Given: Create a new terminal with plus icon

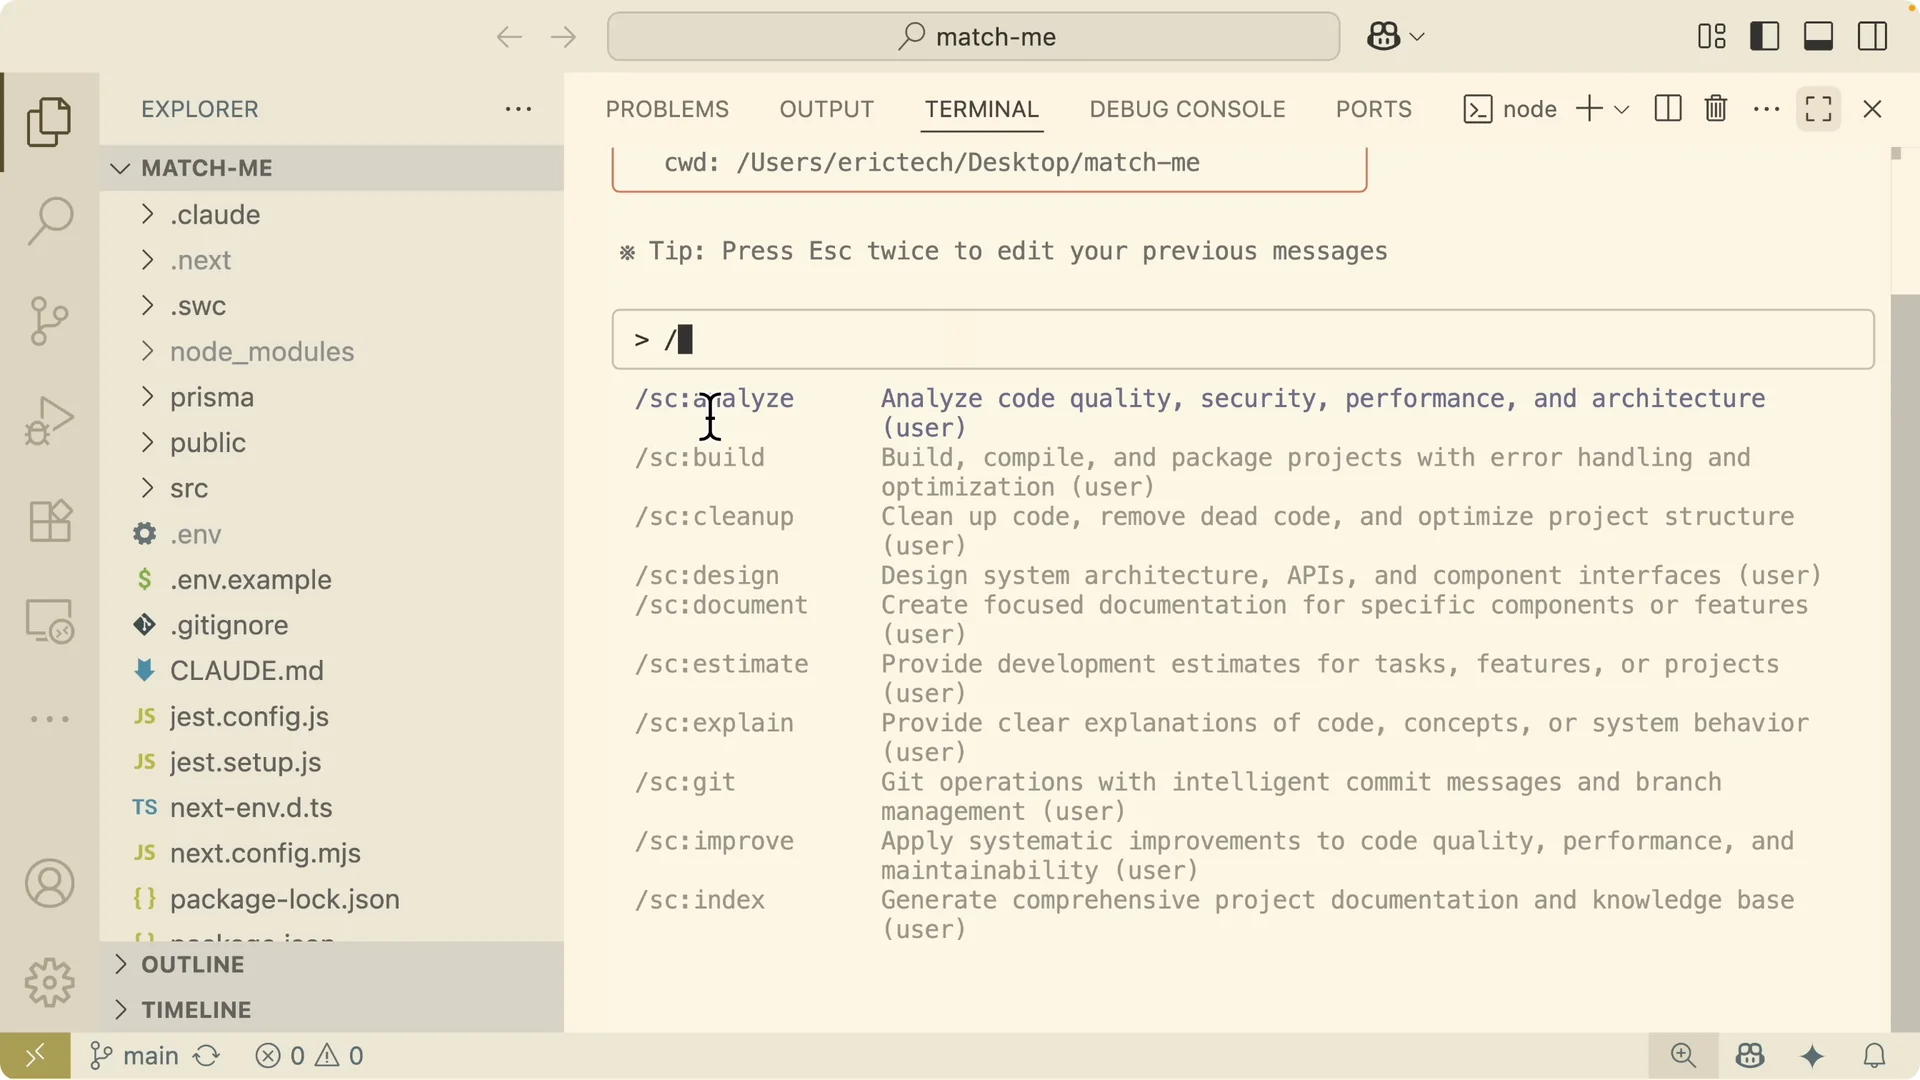Looking at the screenshot, I should click(1589, 109).
